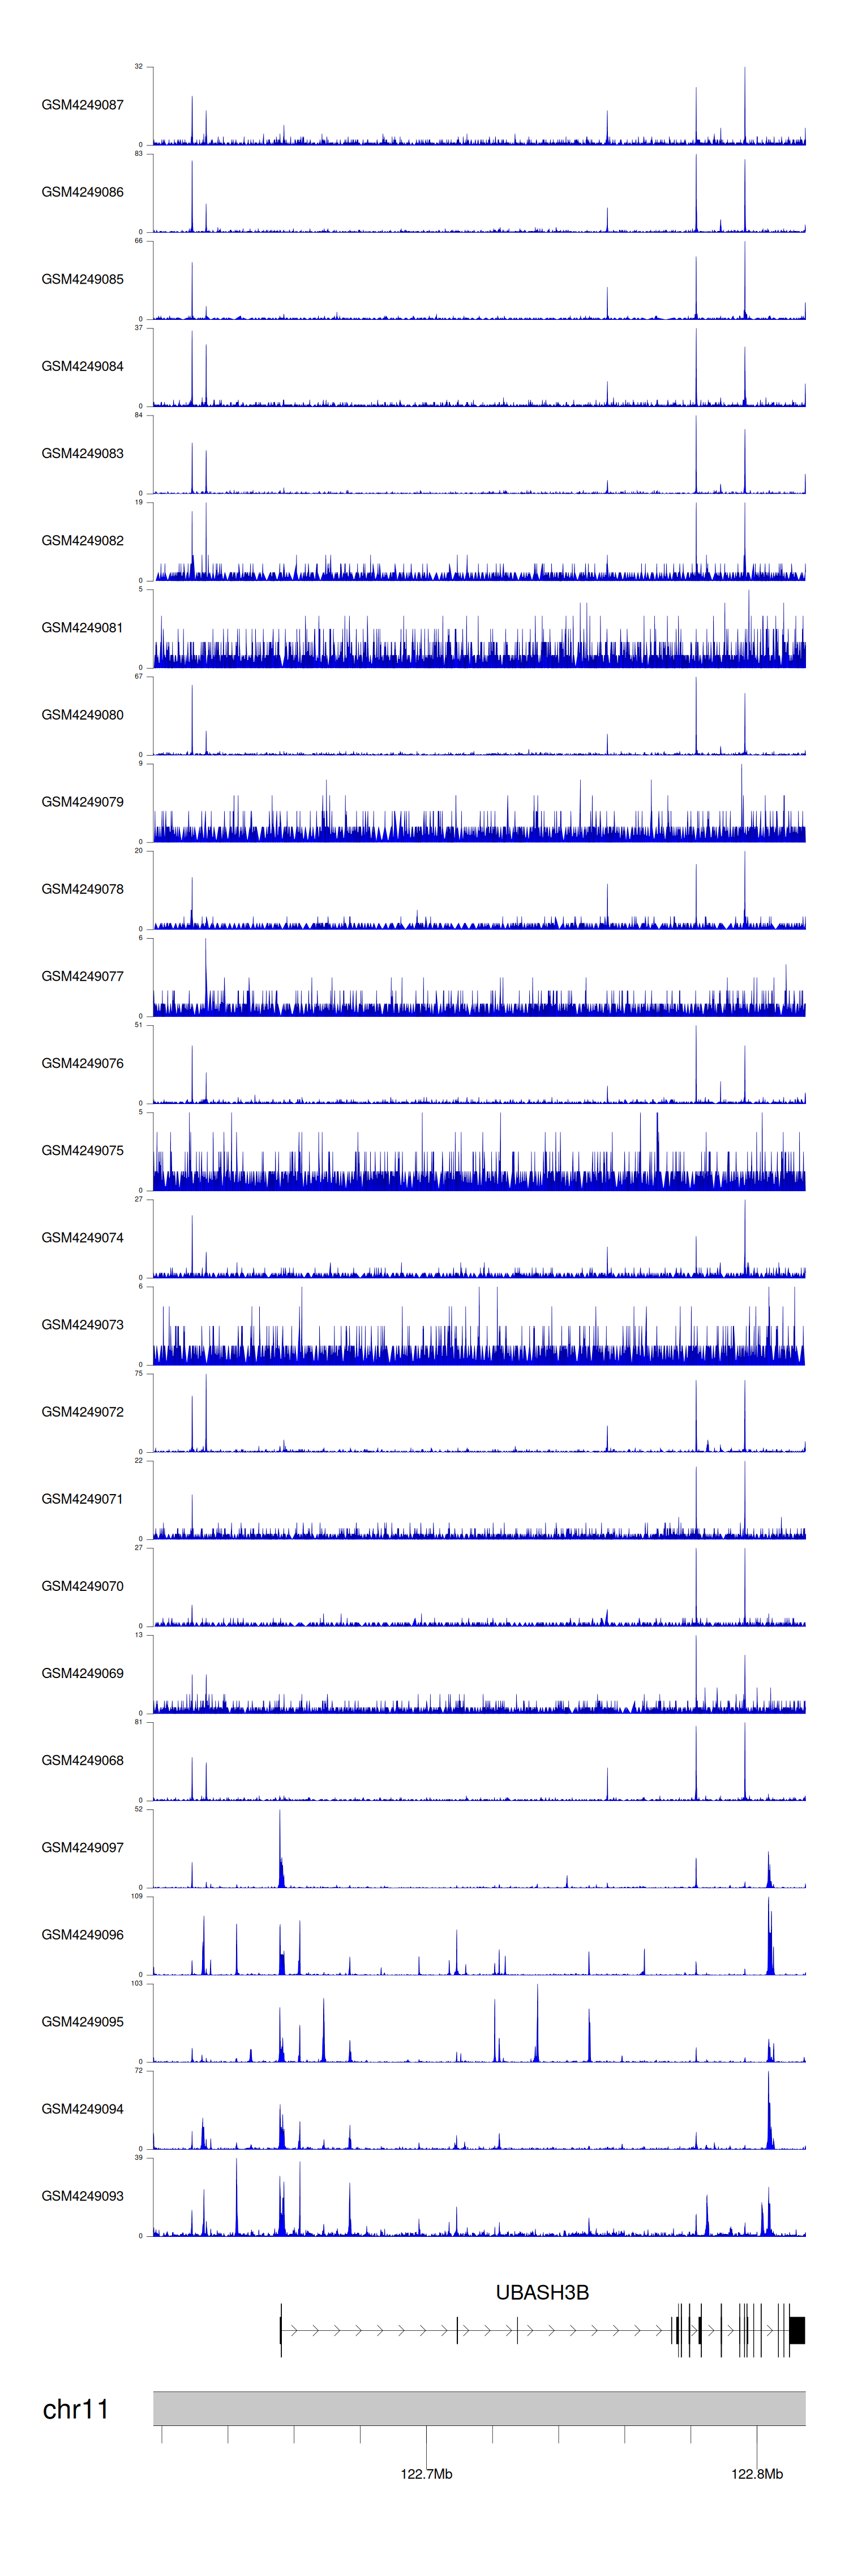Select the GSM4249096 track name

[x=82, y=1934]
